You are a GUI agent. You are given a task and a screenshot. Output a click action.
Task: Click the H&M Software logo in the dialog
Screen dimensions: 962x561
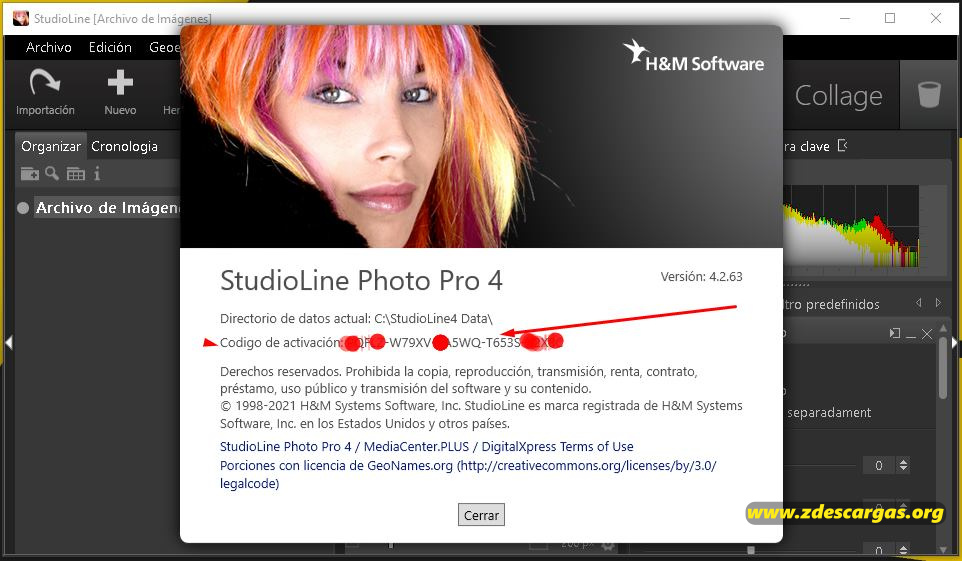694,56
